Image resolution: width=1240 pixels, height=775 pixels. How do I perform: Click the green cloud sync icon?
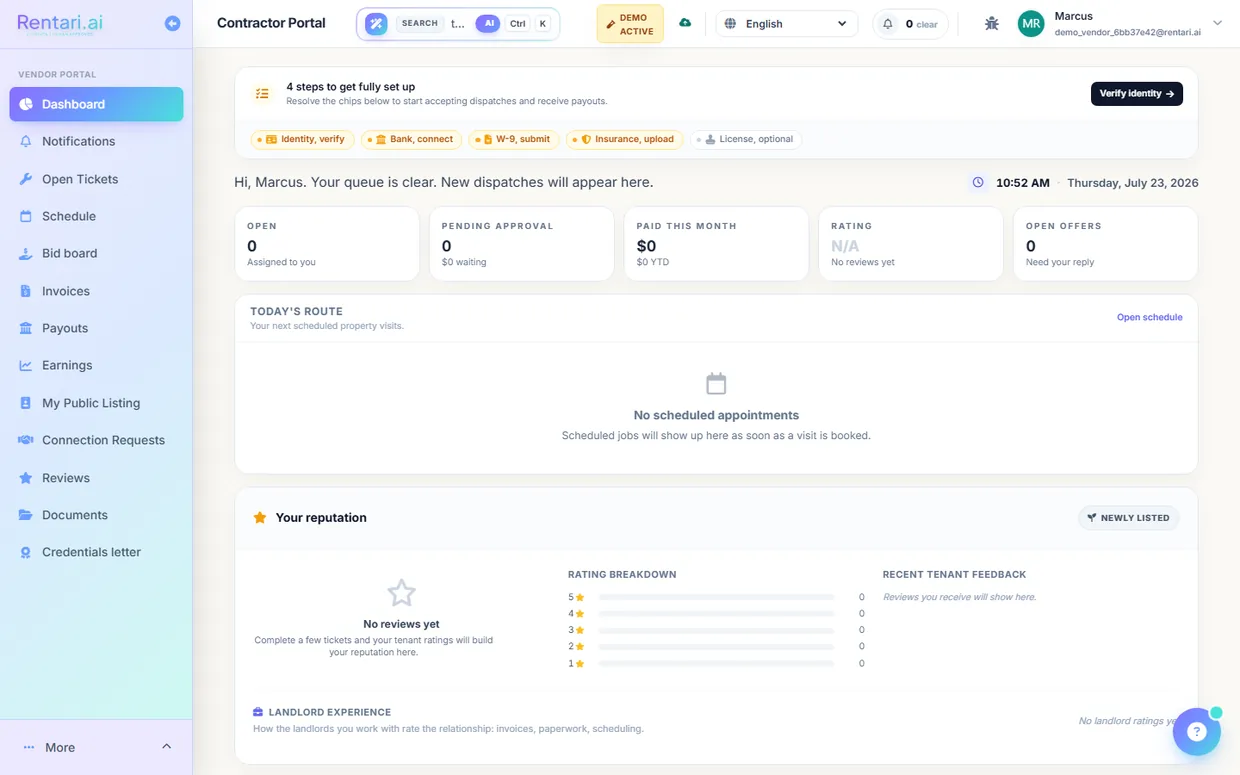685,23
